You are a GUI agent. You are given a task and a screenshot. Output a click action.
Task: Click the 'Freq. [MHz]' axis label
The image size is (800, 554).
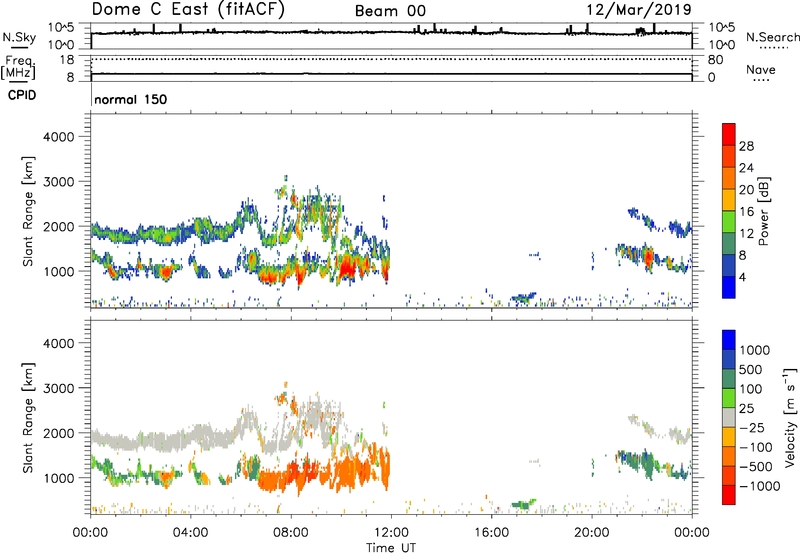point(19,67)
